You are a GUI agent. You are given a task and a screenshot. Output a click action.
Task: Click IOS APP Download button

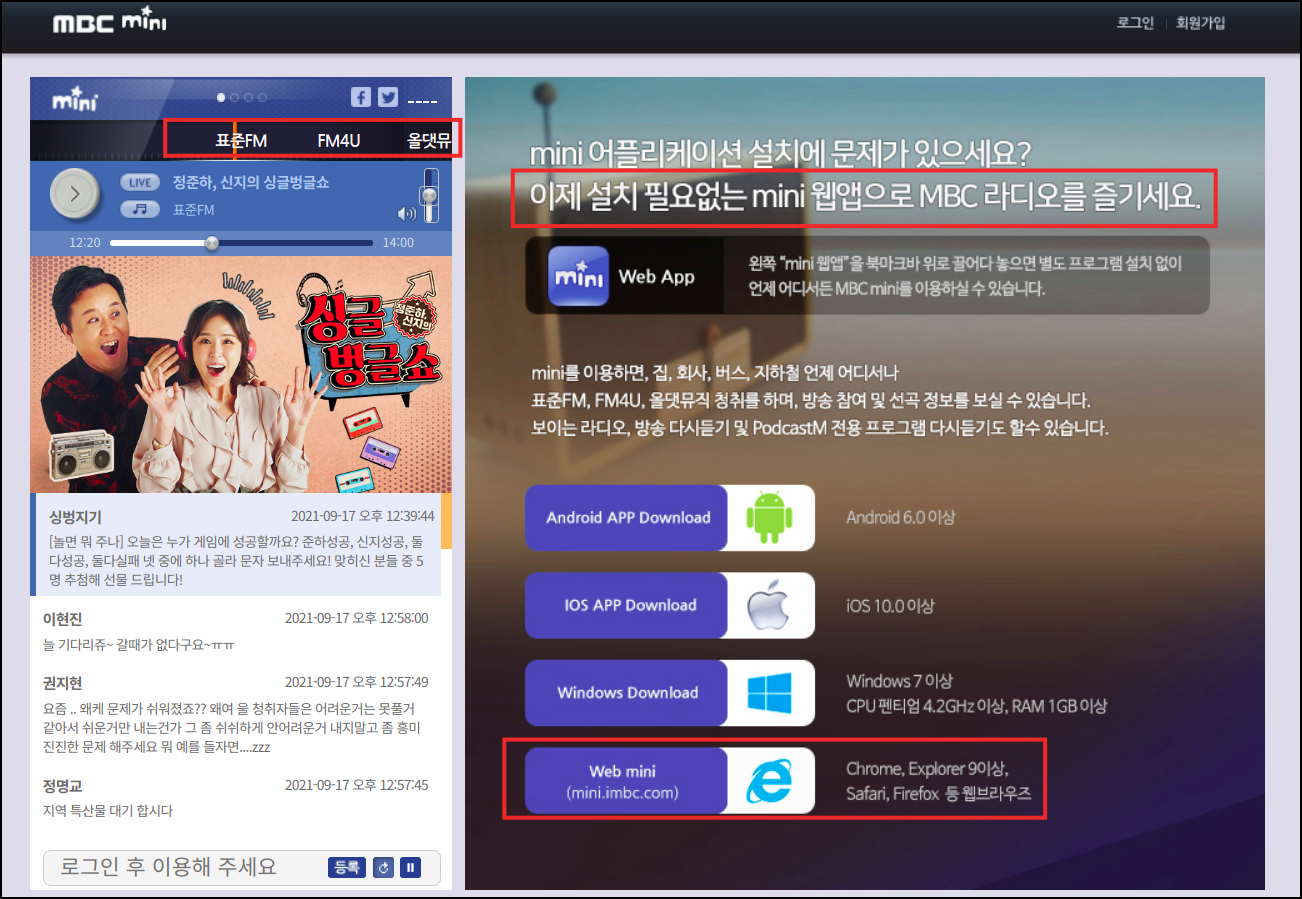tap(627, 605)
